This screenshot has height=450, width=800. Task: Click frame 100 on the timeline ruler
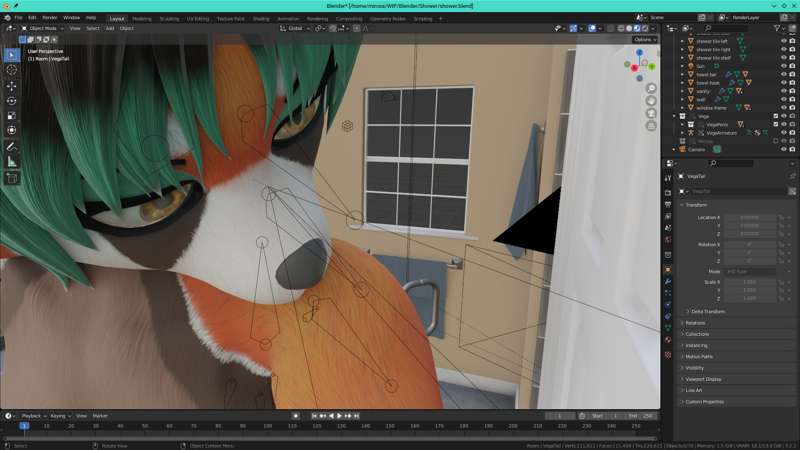click(x=268, y=426)
